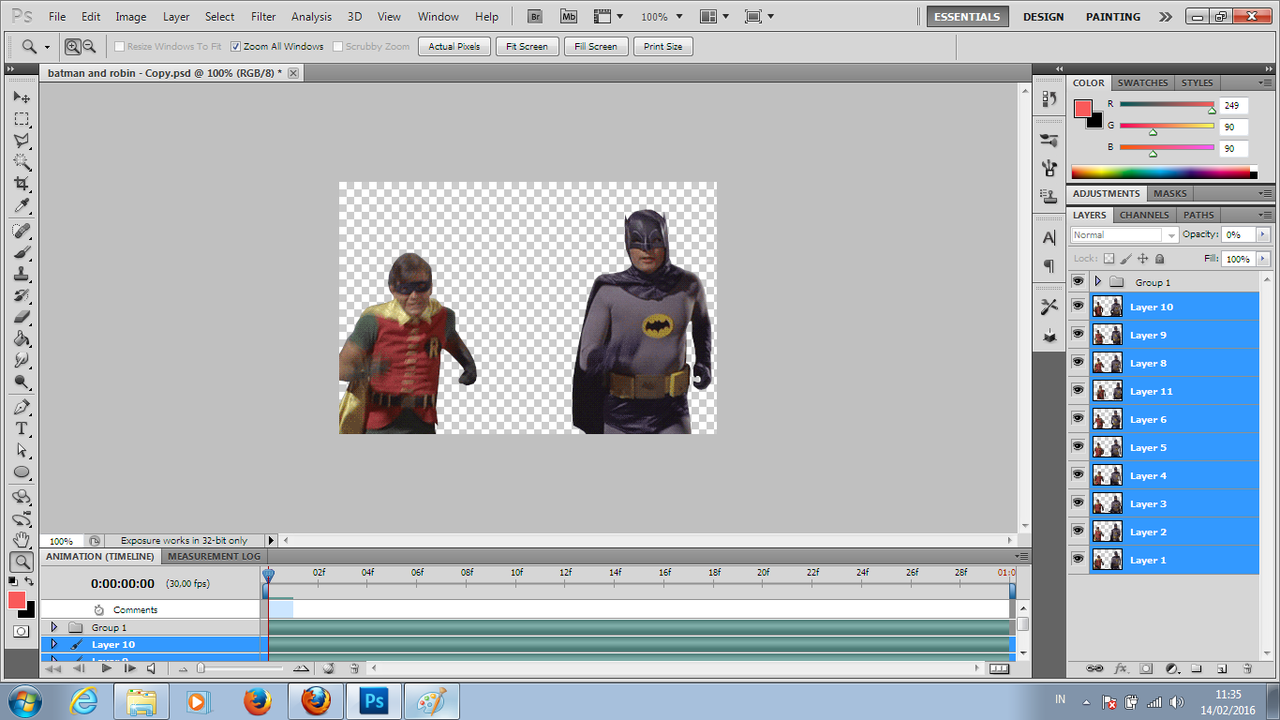Open the Analysis menu
This screenshot has width=1280, height=720.
click(x=311, y=17)
